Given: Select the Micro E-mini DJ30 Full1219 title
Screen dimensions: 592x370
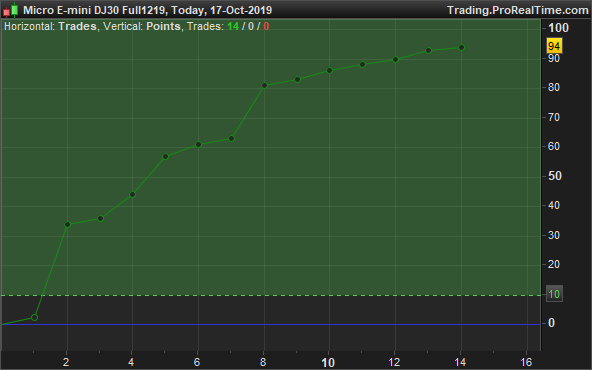Looking at the screenshot, I should pyautogui.click(x=94, y=10).
